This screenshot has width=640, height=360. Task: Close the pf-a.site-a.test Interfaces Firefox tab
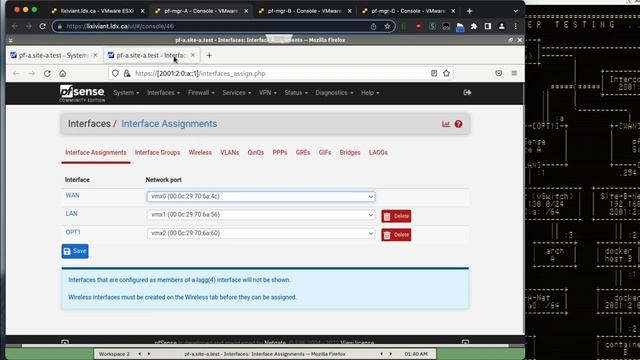point(193,55)
